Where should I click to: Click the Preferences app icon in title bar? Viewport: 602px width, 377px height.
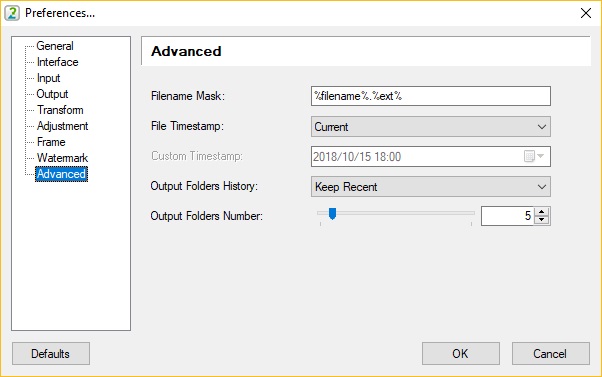12,13
